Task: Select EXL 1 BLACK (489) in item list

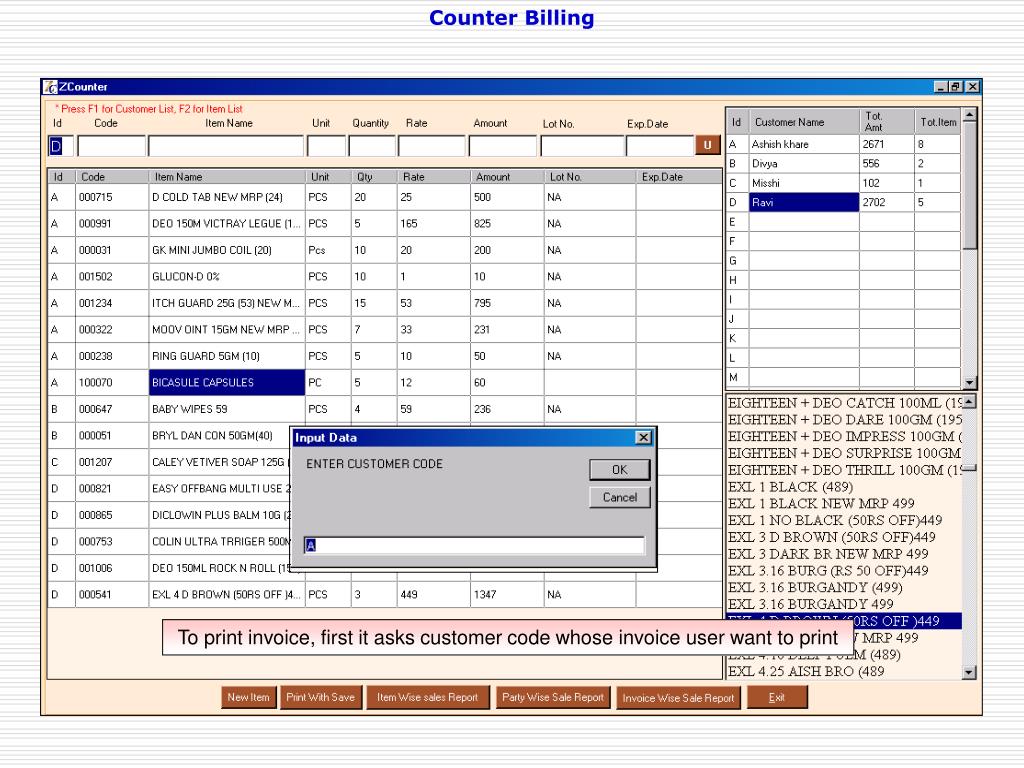Action: coord(844,487)
